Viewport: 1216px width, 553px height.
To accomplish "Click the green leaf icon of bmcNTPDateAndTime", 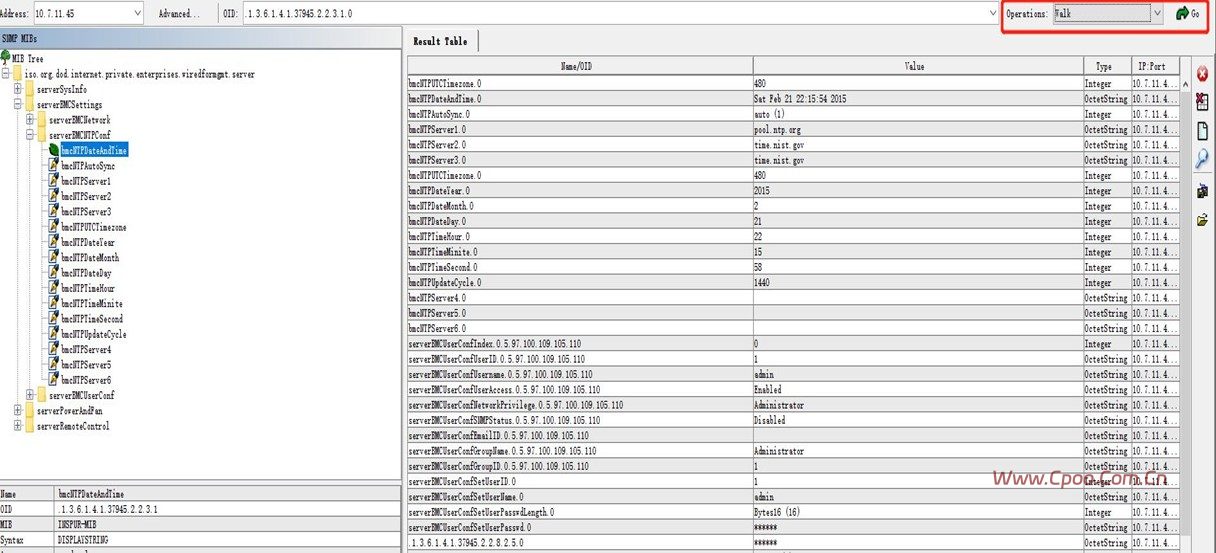I will [54, 150].
